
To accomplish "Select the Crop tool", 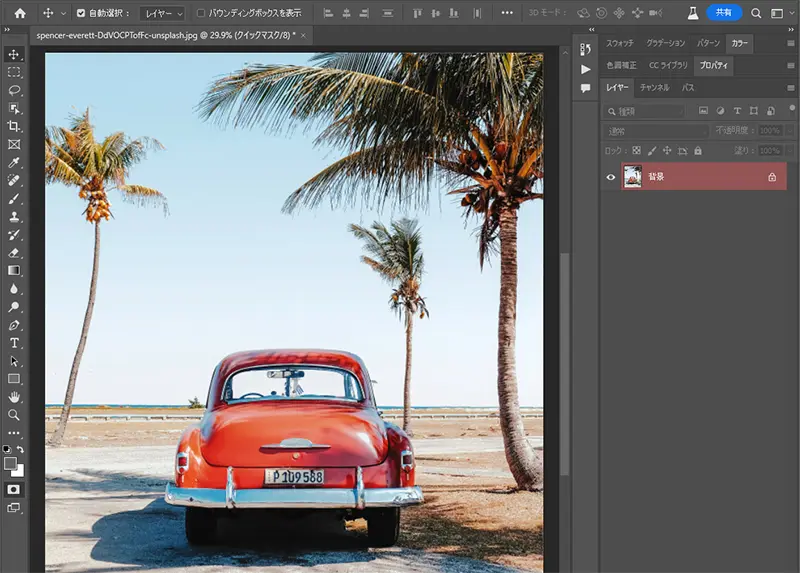I will [14, 126].
